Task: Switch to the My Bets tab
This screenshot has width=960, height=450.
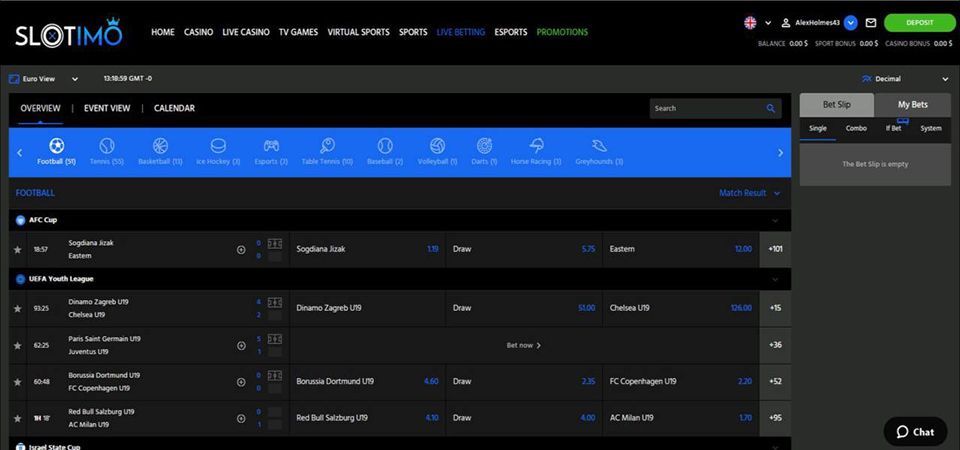Action: 912,105
